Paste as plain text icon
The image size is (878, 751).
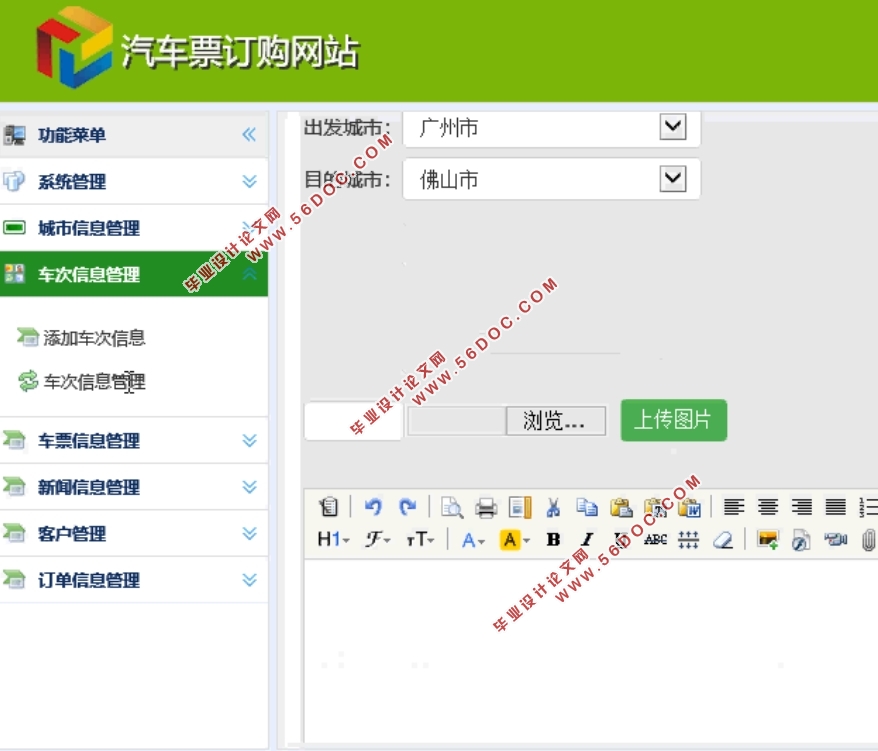655,507
